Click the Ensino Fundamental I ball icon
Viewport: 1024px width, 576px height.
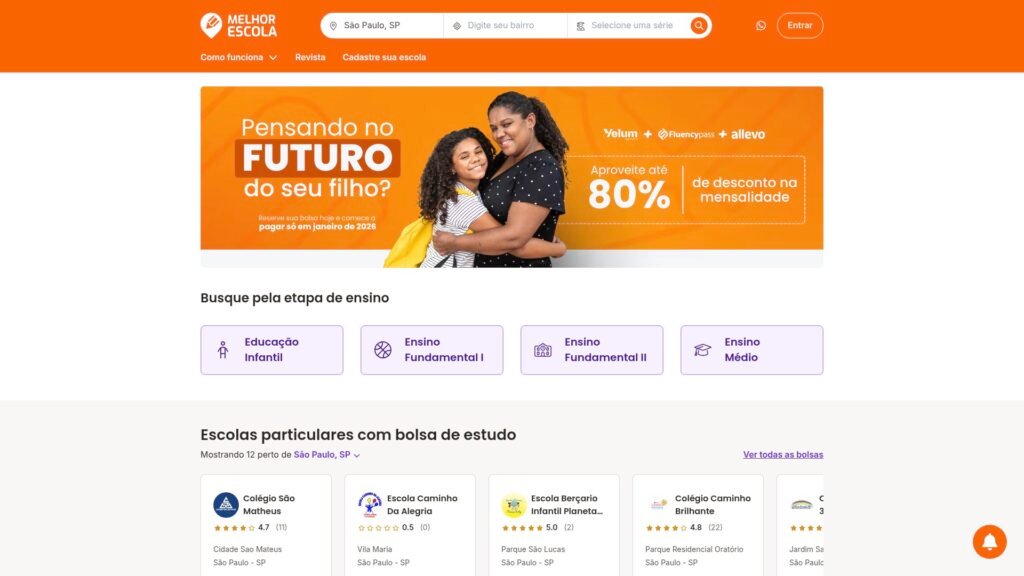[x=383, y=350]
